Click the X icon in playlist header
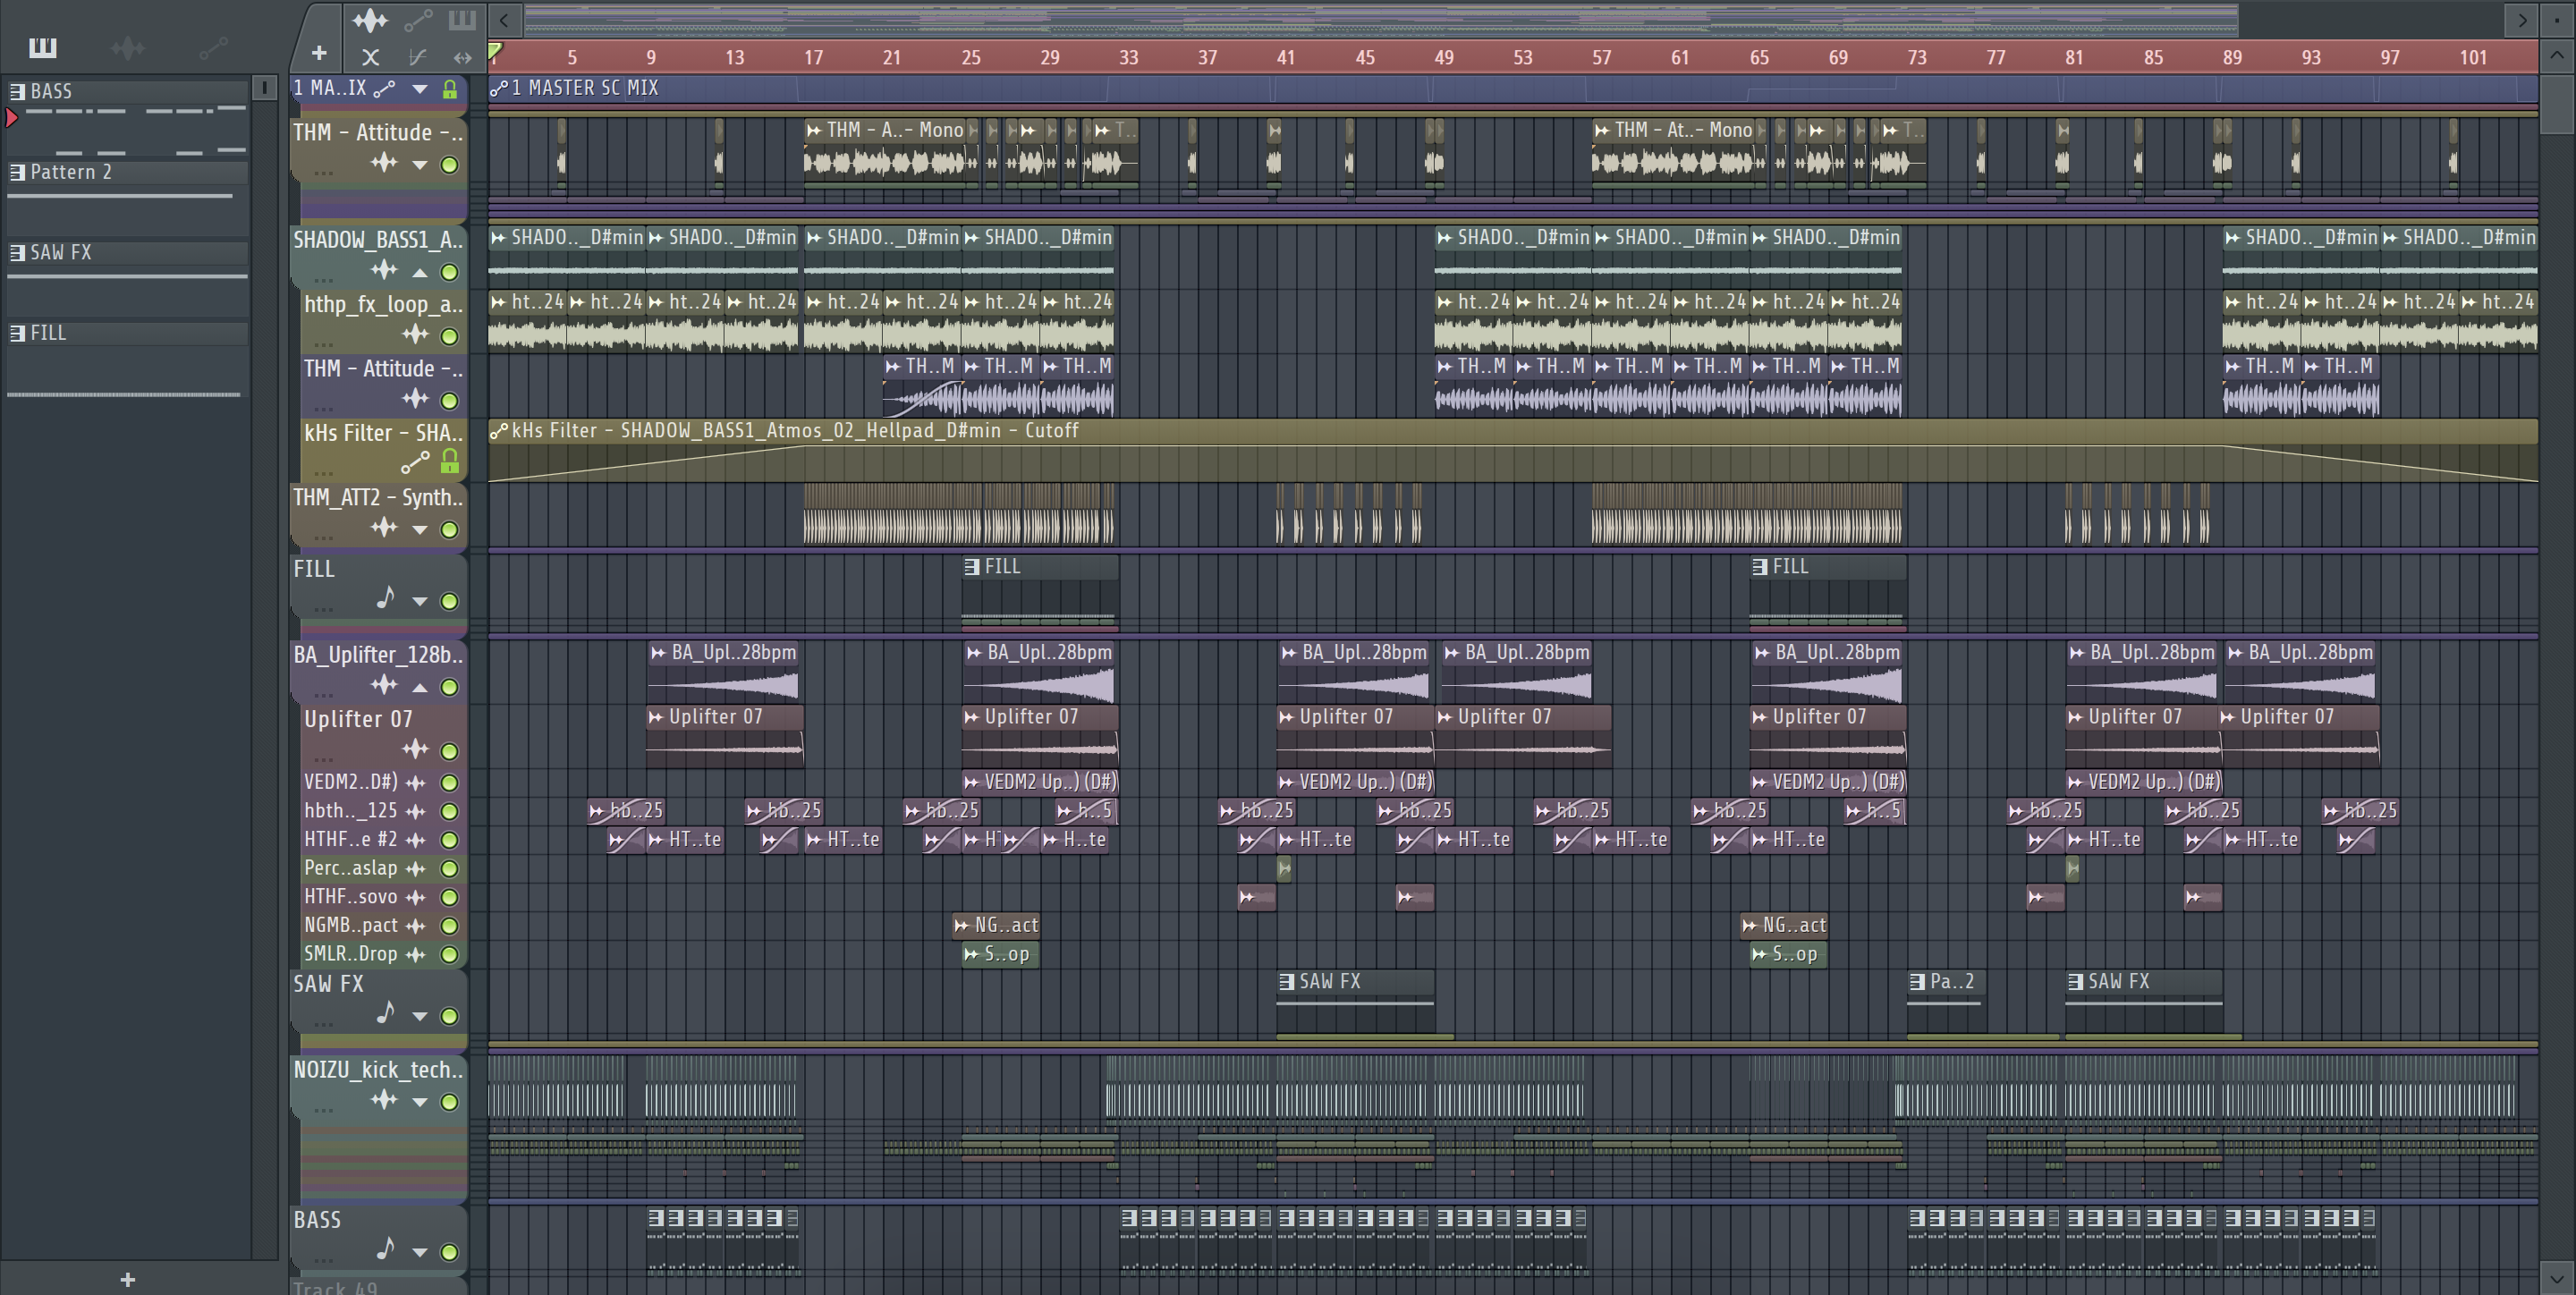2576x1295 pixels. (x=370, y=57)
